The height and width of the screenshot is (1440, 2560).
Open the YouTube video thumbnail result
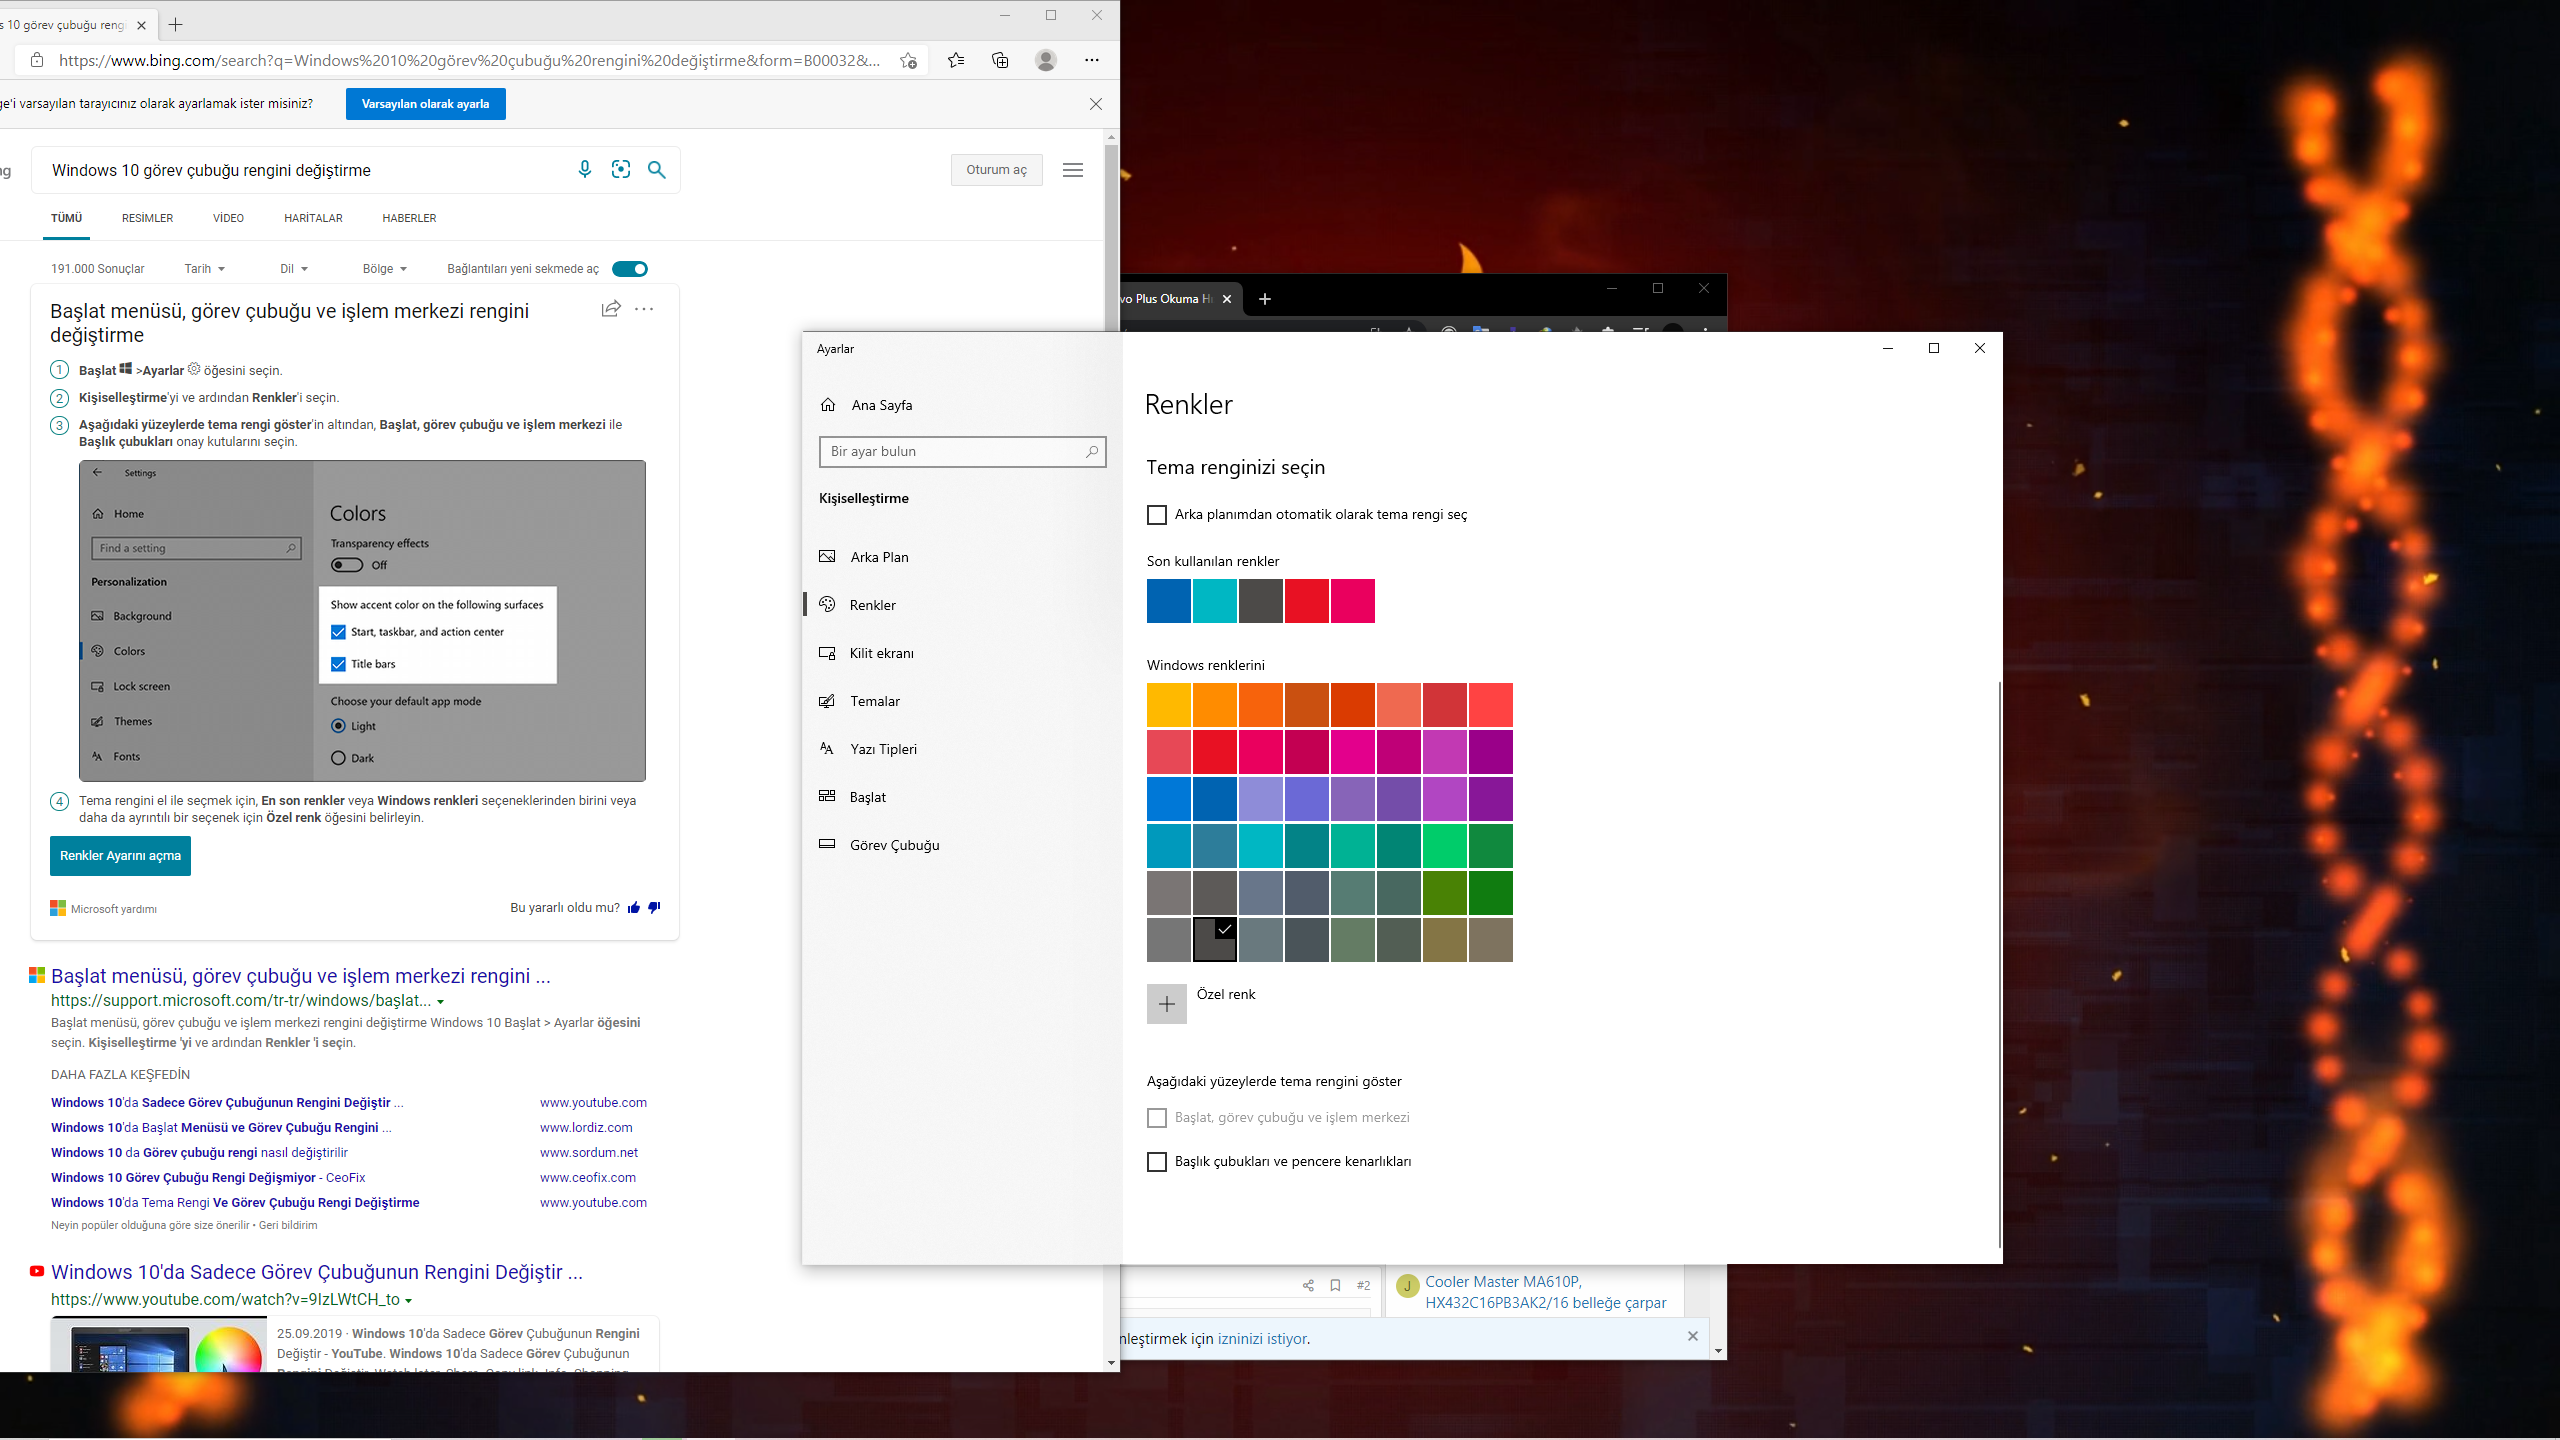point(160,1344)
